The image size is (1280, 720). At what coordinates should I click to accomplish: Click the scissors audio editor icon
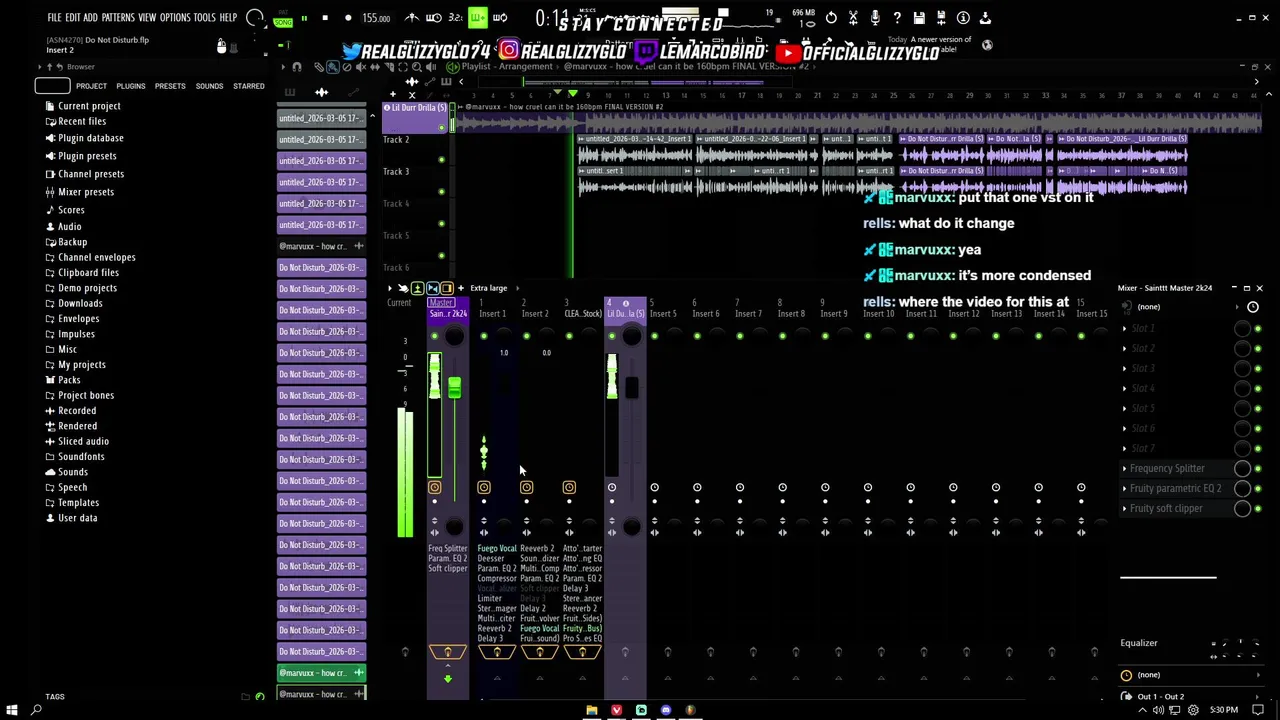pyautogui.click(x=853, y=18)
